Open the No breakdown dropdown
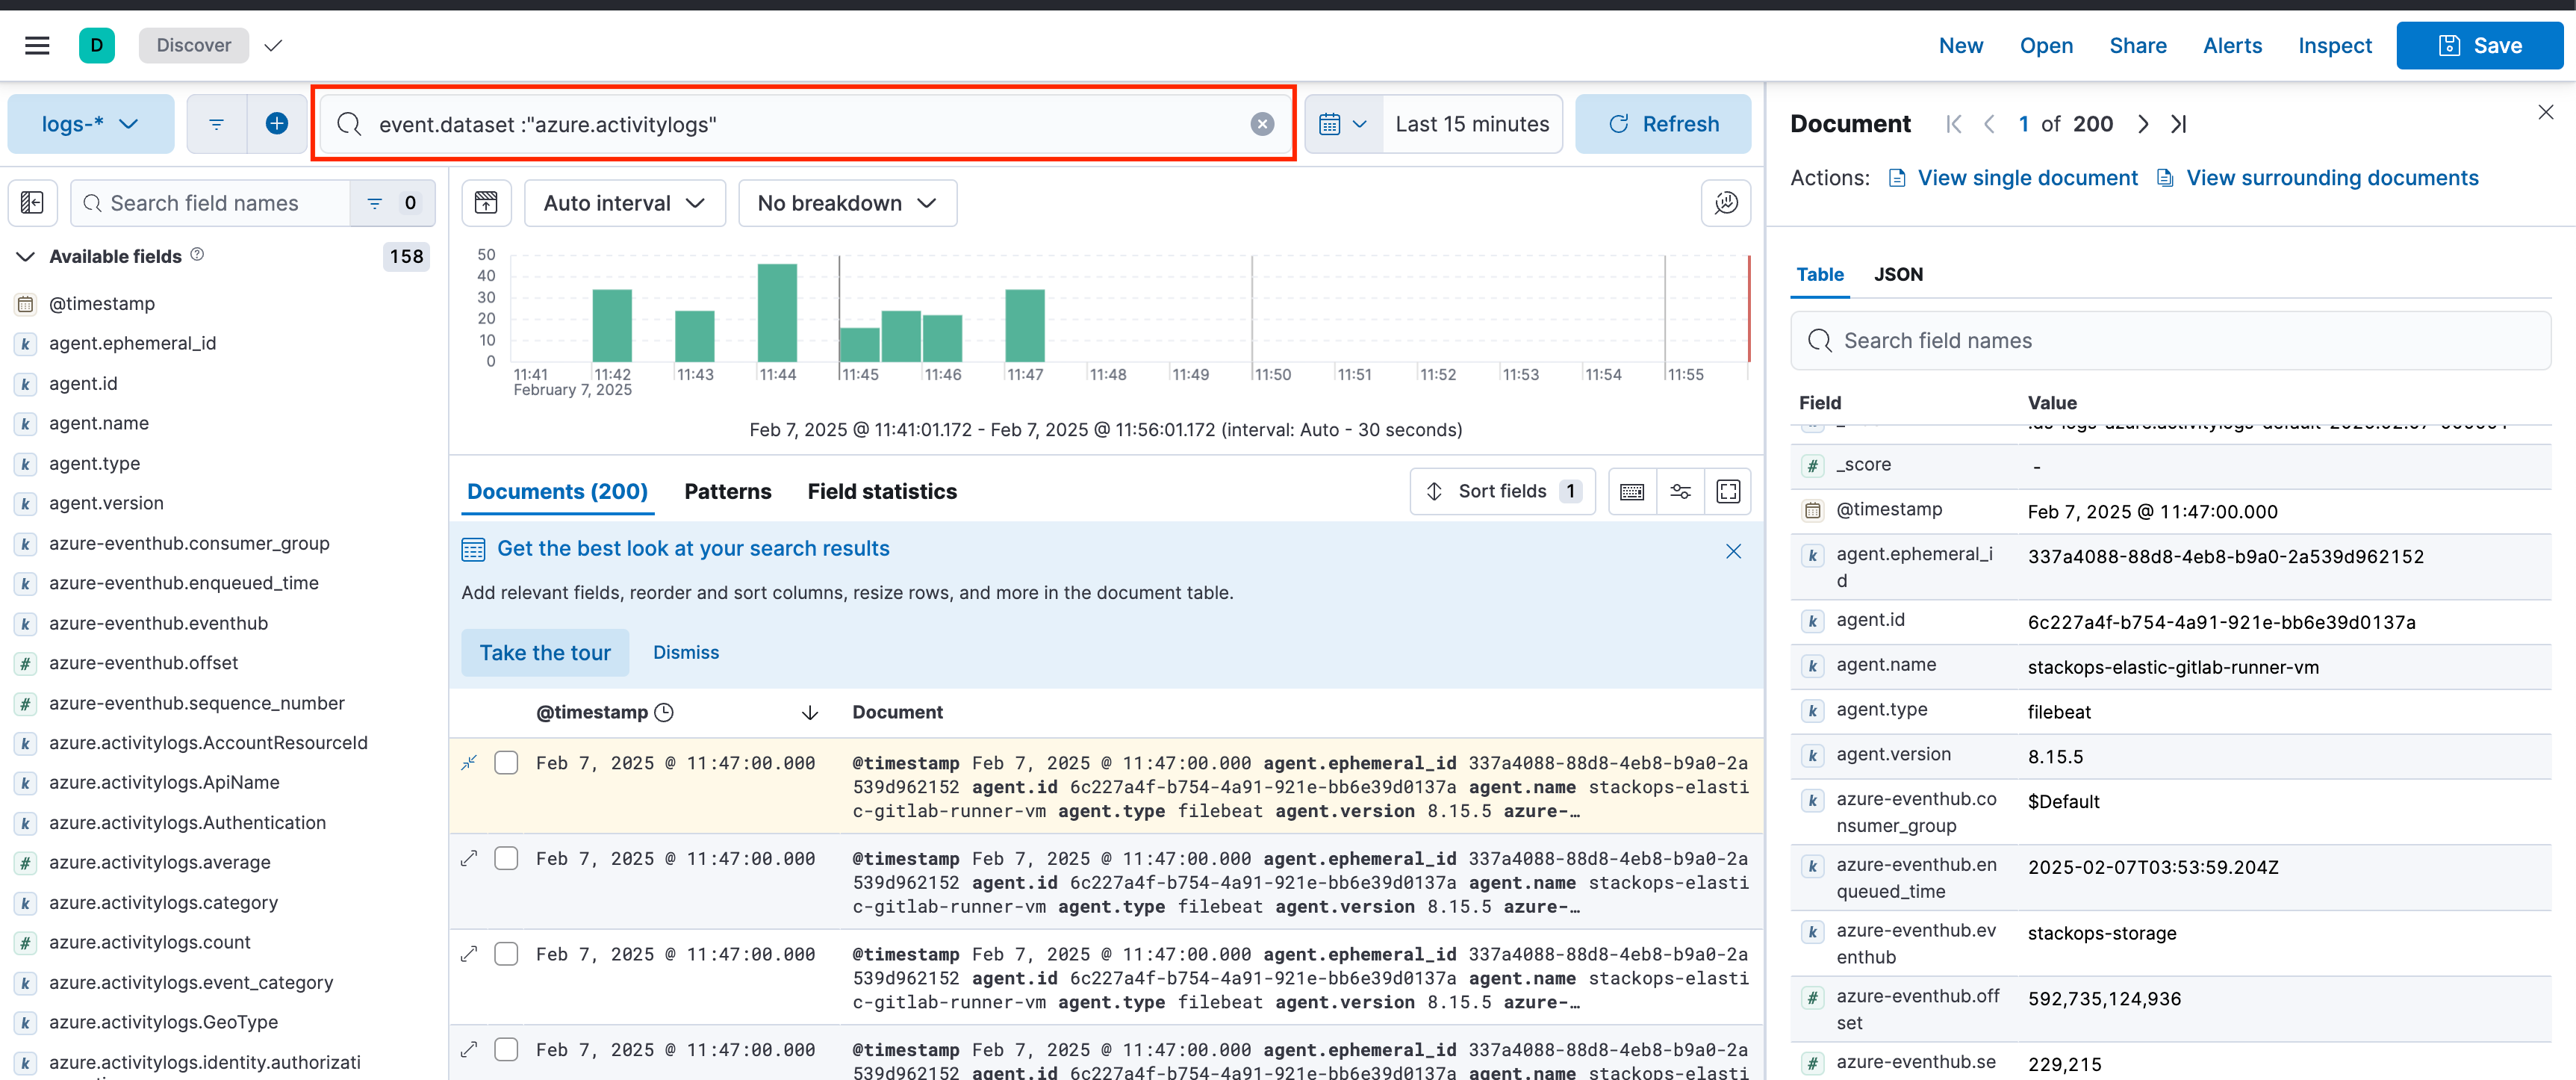The width and height of the screenshot is (2576, 1080). click(846, 202)
